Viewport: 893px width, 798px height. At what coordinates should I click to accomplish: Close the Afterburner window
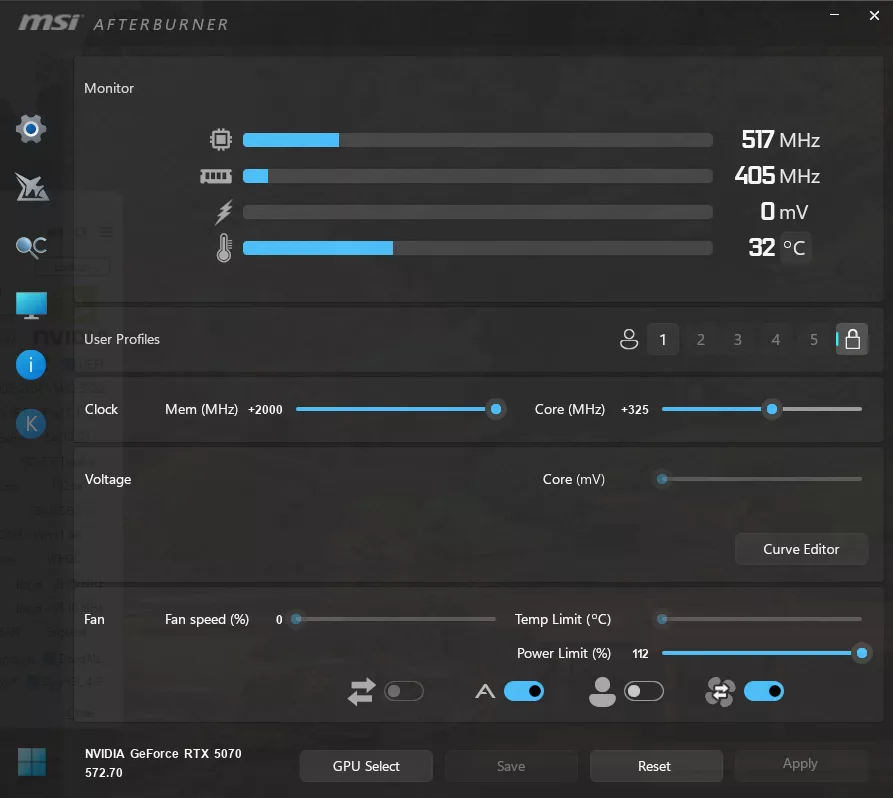874,15
